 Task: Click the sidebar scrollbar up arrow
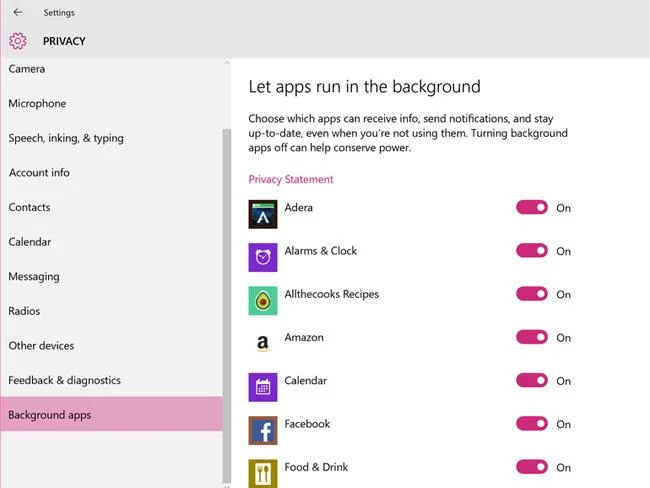[x=227, y=63]
